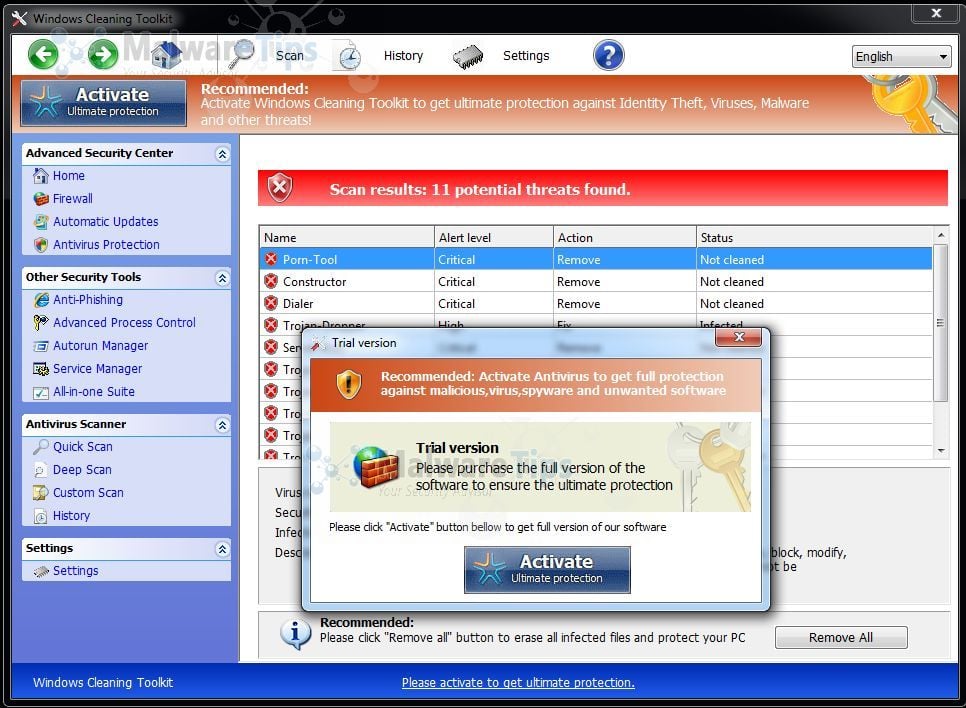Screen dimensions: 966x708
Task: Click the red X icon beside Constructor
Action: tap(270, 282)
